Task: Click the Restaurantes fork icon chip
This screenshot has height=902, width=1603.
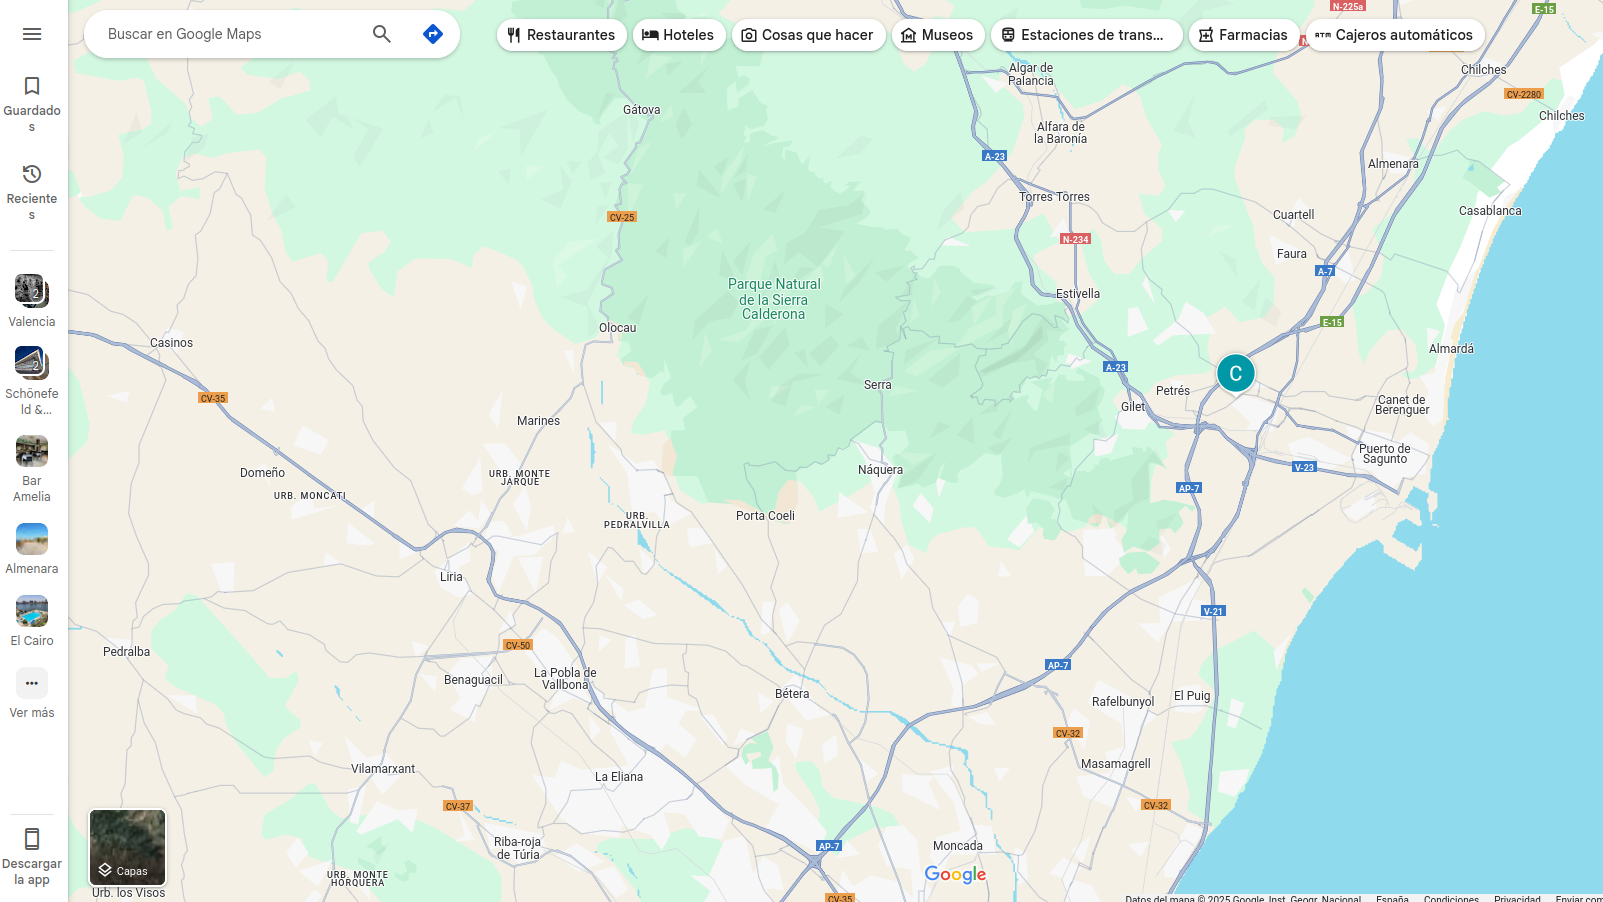Action: point(513,34)
